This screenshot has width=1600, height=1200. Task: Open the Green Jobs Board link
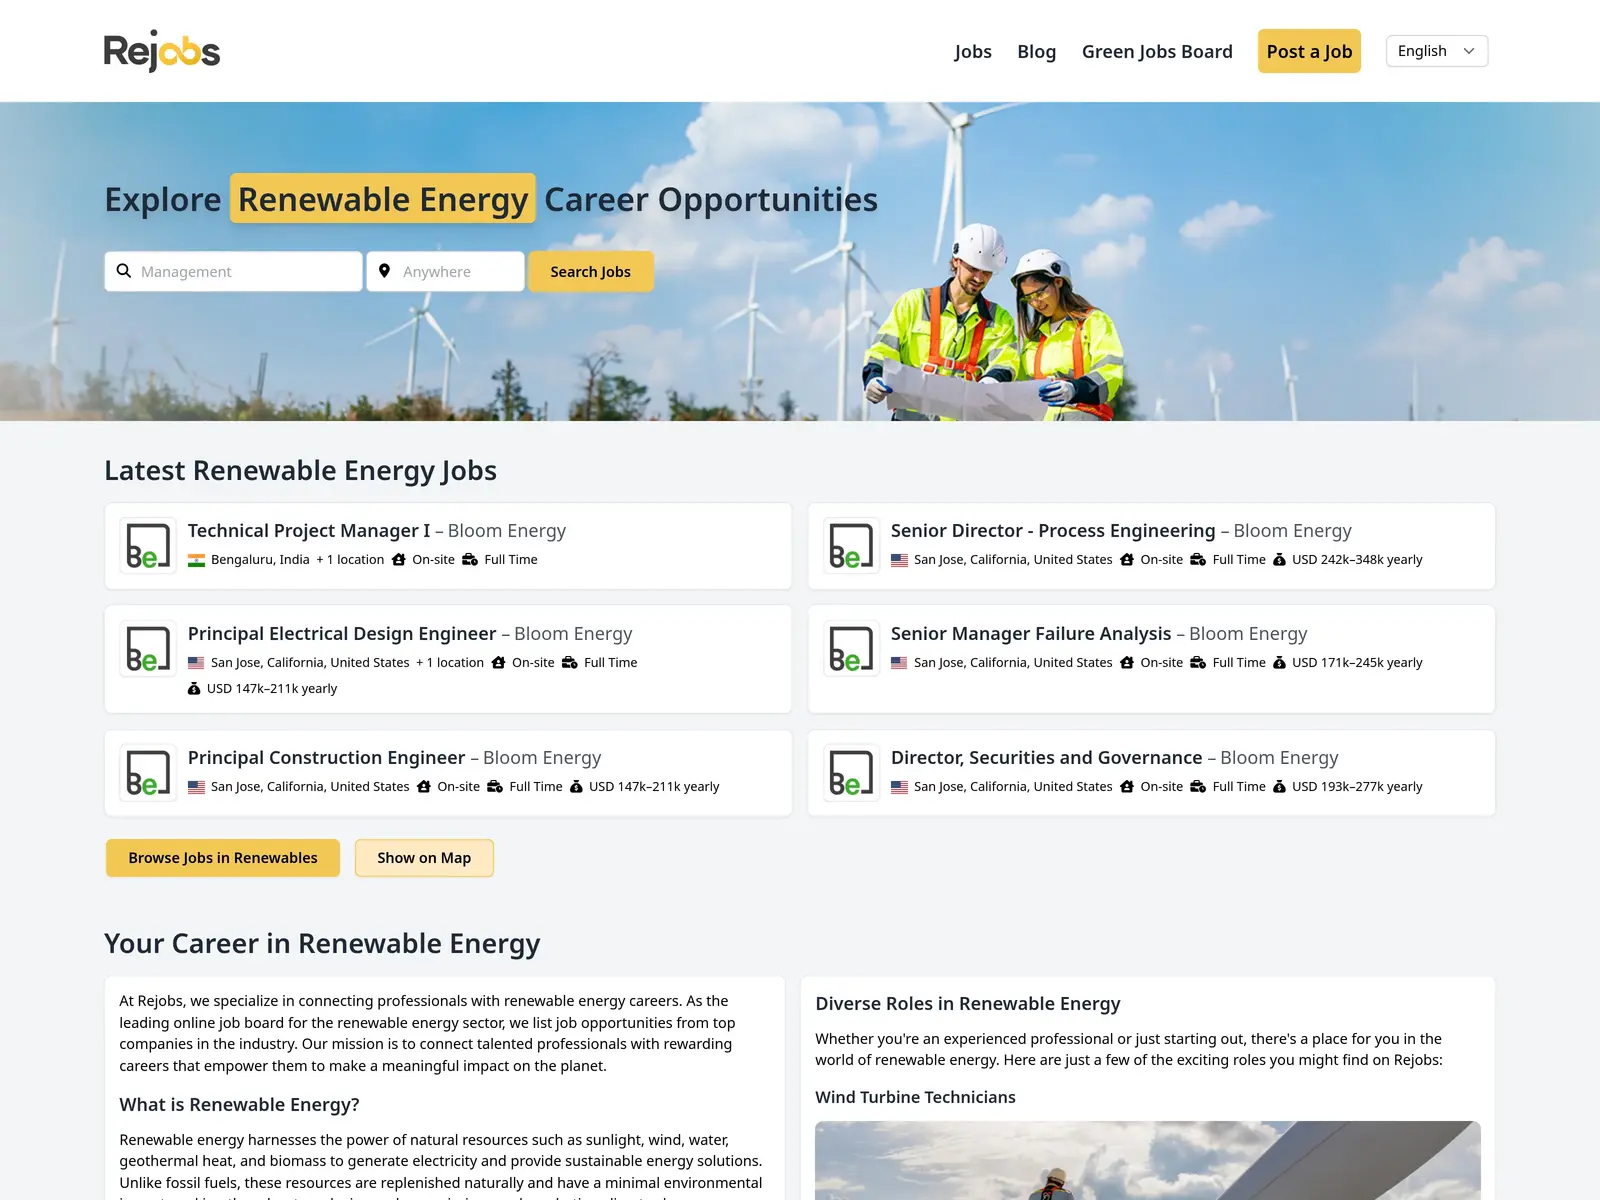click(x=1157, y=51)
